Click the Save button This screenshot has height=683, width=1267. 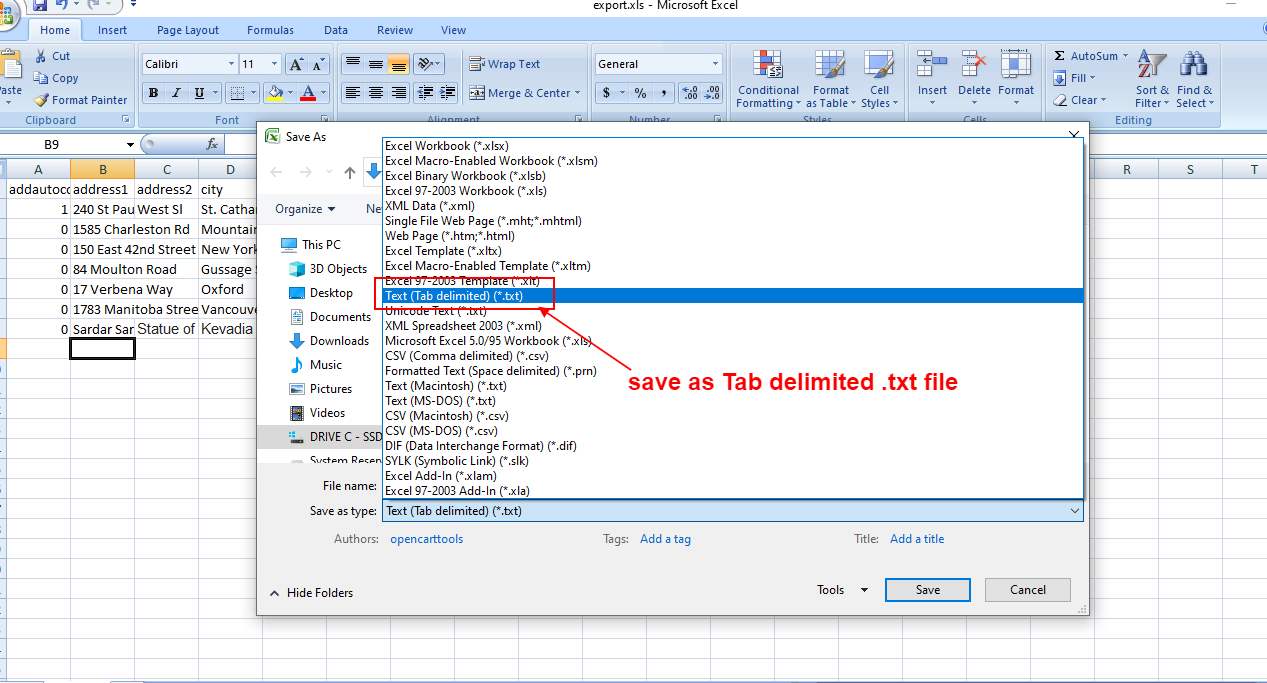click(x=927, y=590)
